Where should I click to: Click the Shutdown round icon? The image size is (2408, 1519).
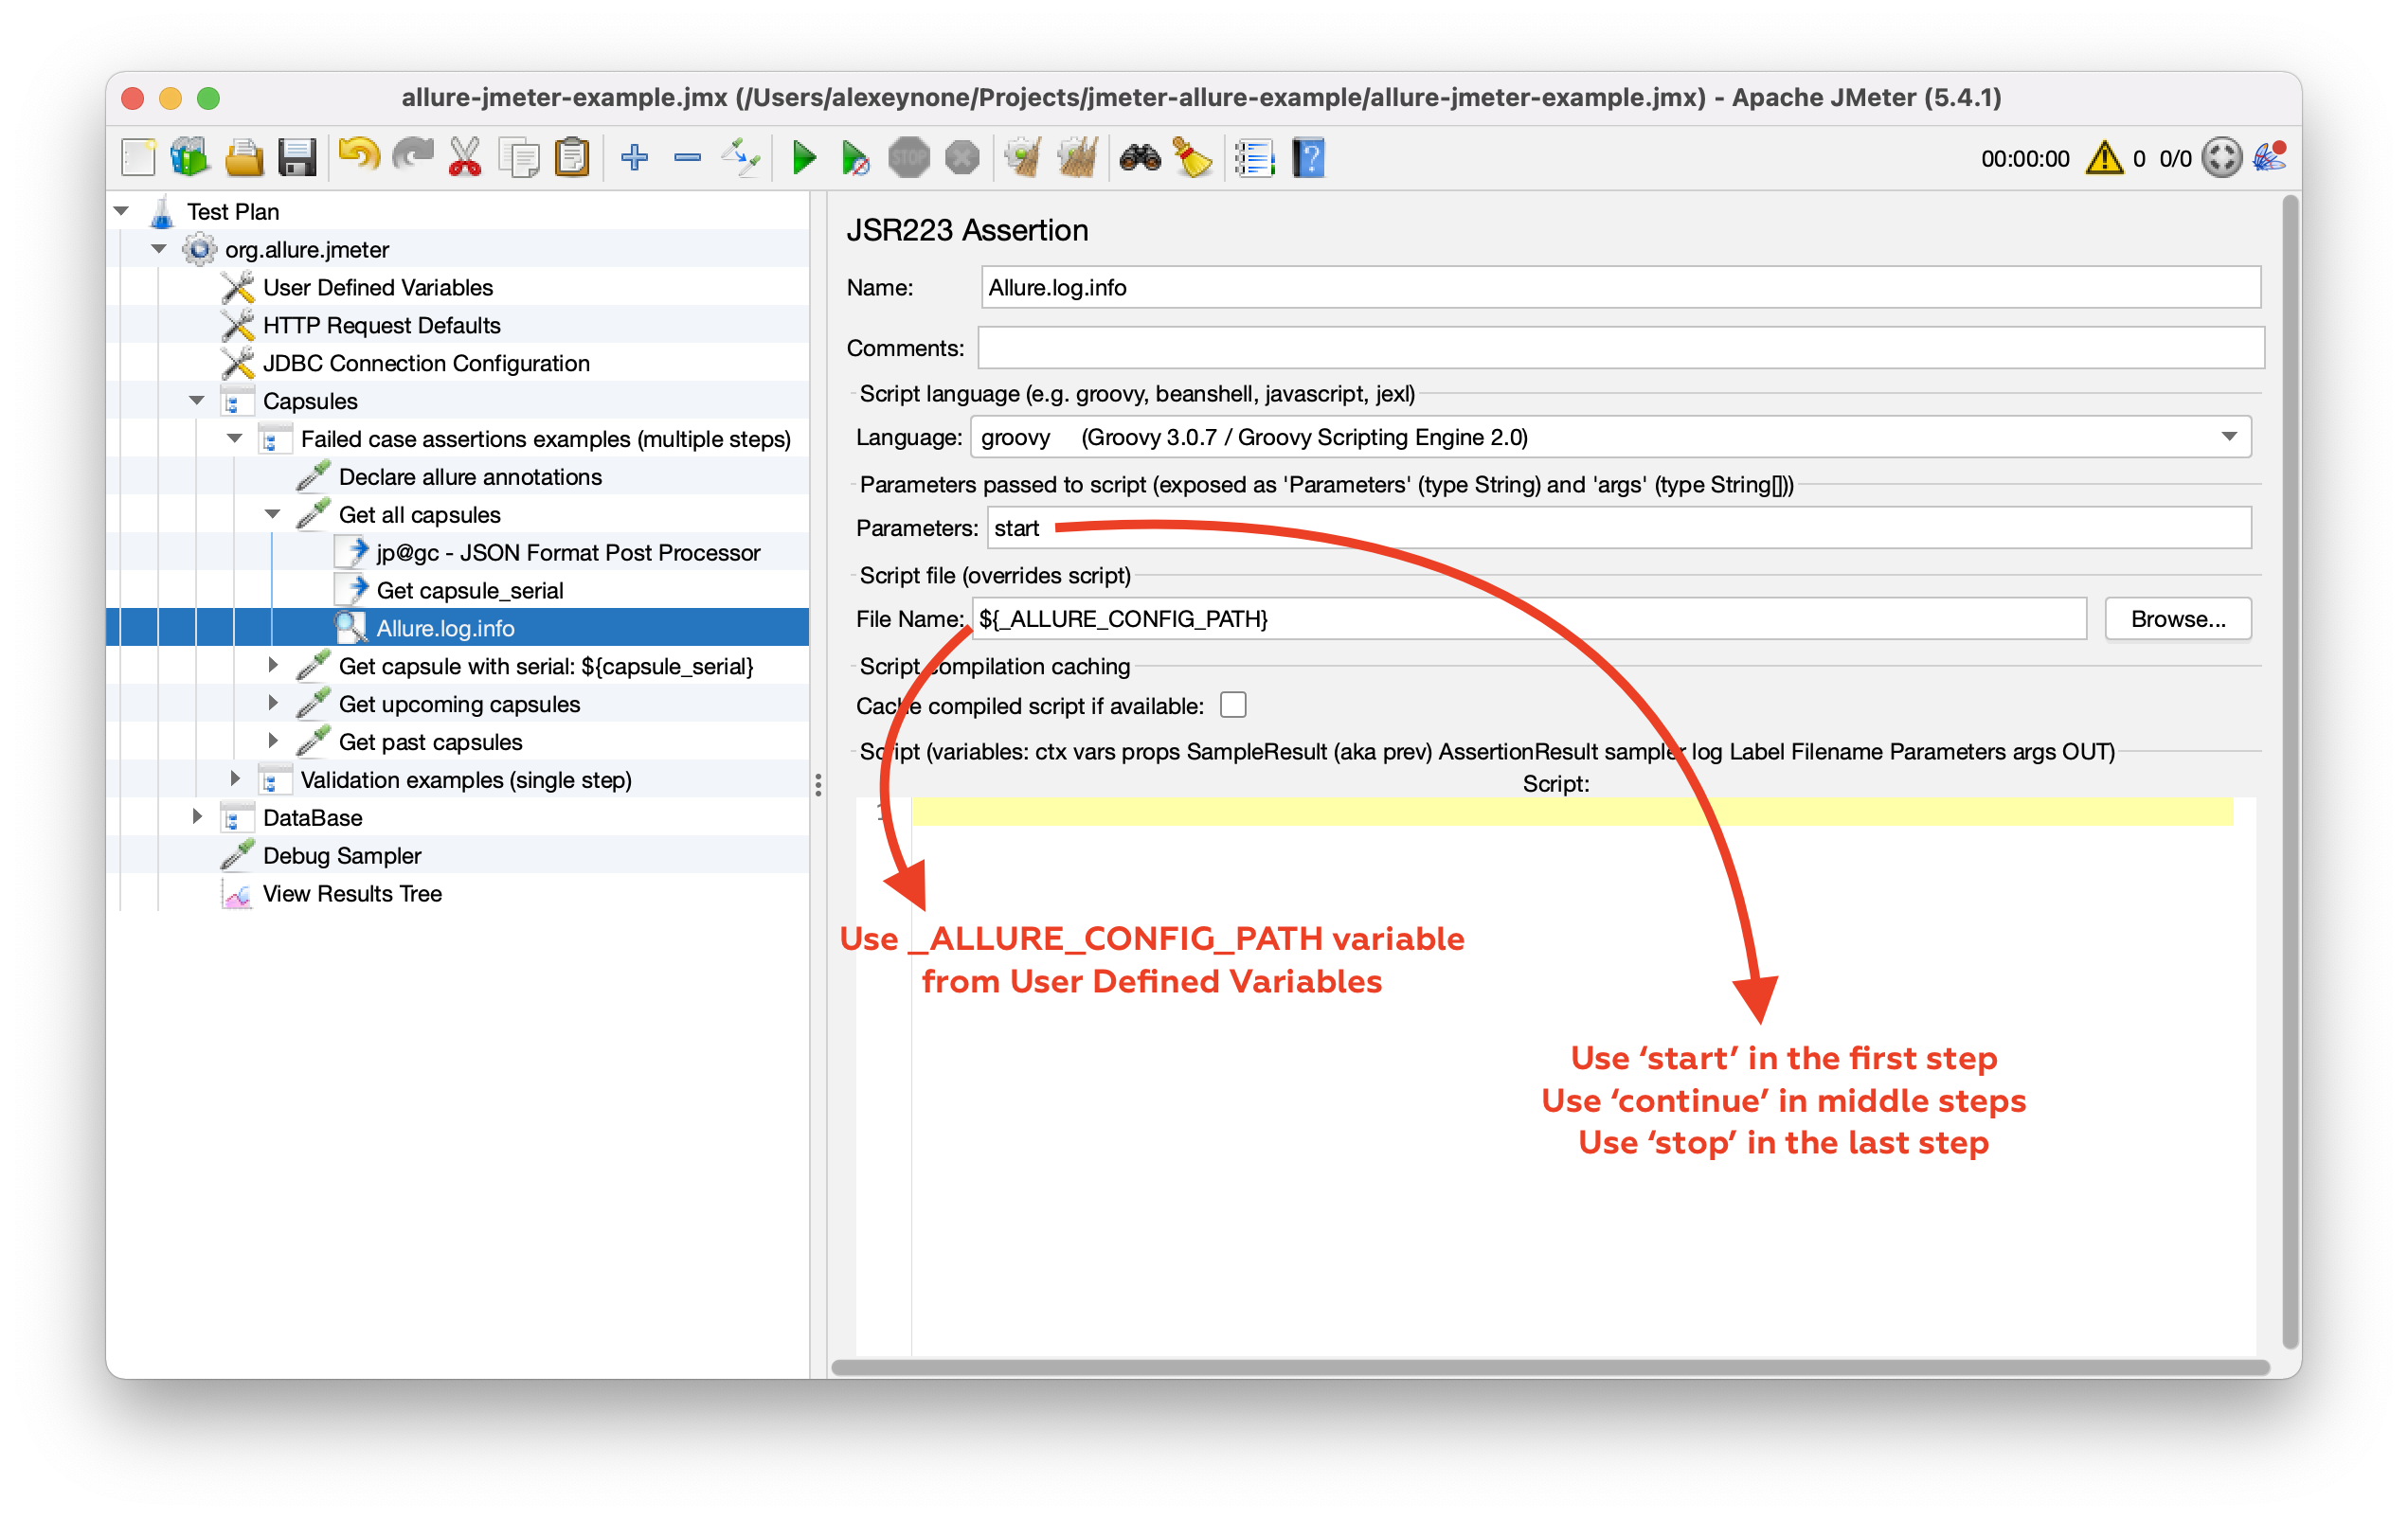pos(962,158)
